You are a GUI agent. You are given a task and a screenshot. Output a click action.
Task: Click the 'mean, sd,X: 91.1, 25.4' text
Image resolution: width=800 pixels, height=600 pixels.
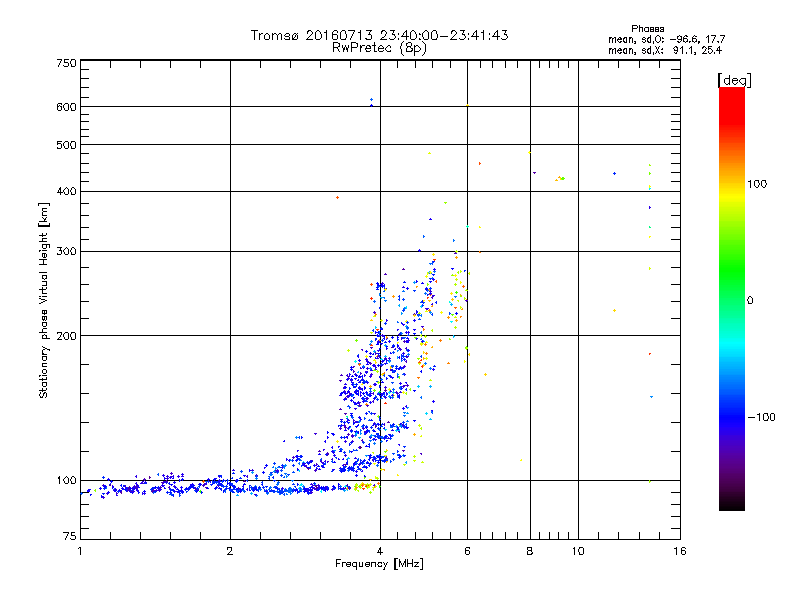point(665,50)
